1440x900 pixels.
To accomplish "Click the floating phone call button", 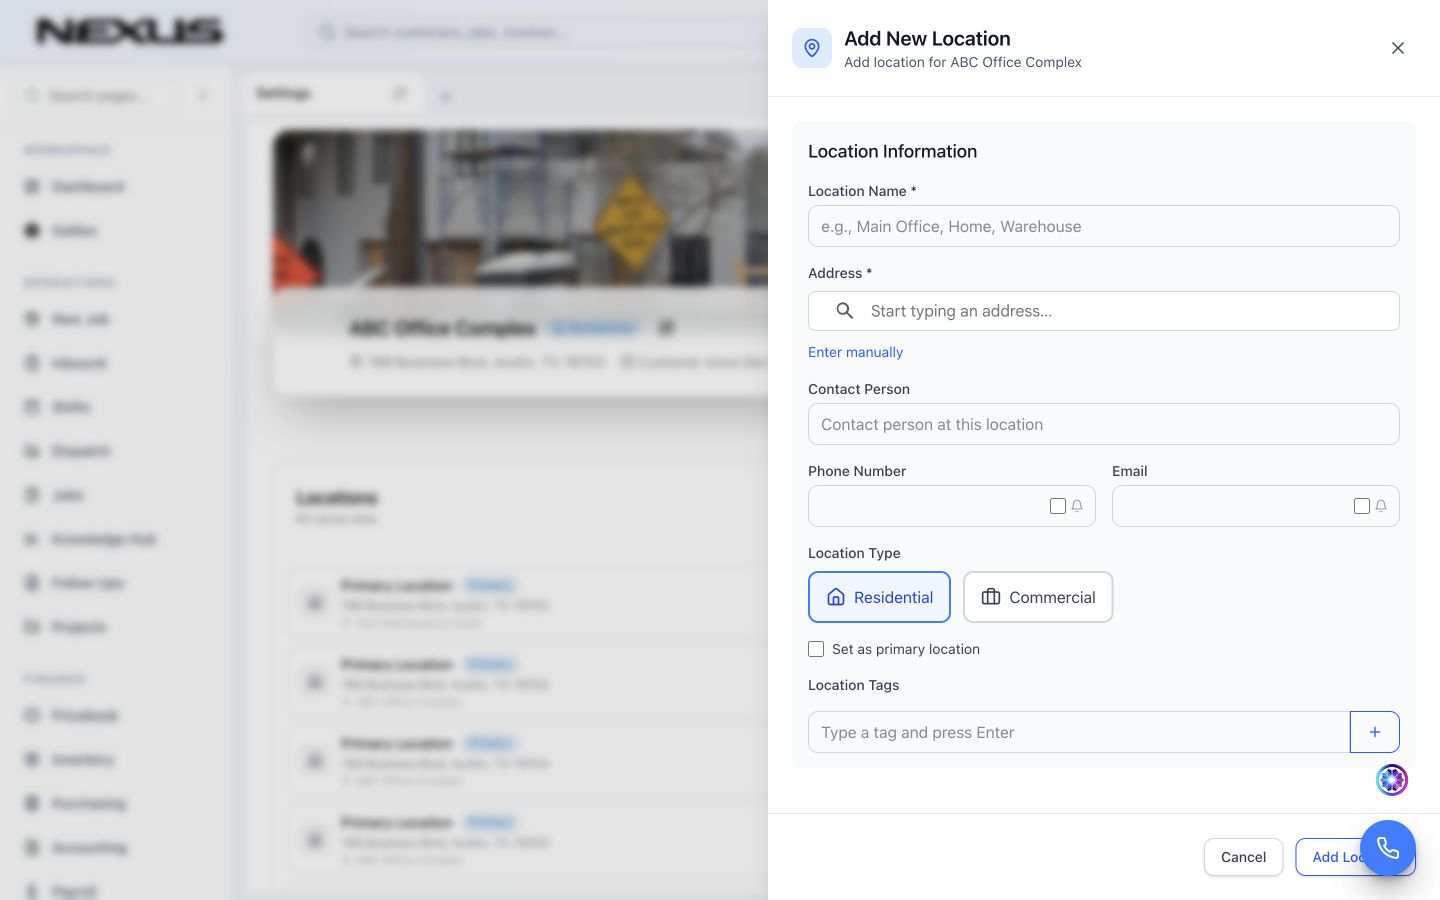I will tap(1388, 848).
